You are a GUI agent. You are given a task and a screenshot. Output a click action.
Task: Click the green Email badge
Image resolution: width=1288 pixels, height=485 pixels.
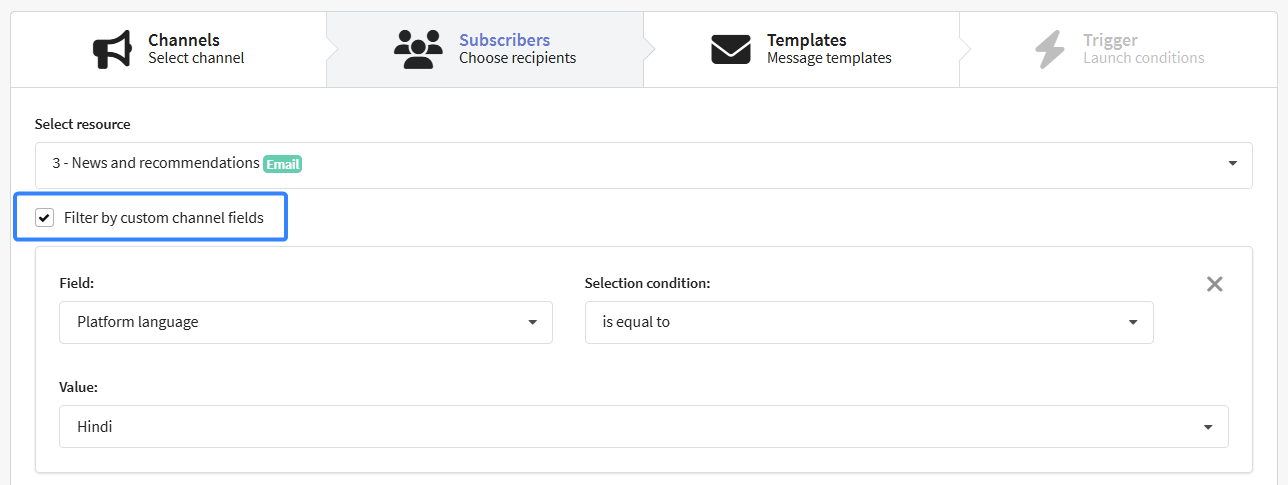(x=283, y=164)
